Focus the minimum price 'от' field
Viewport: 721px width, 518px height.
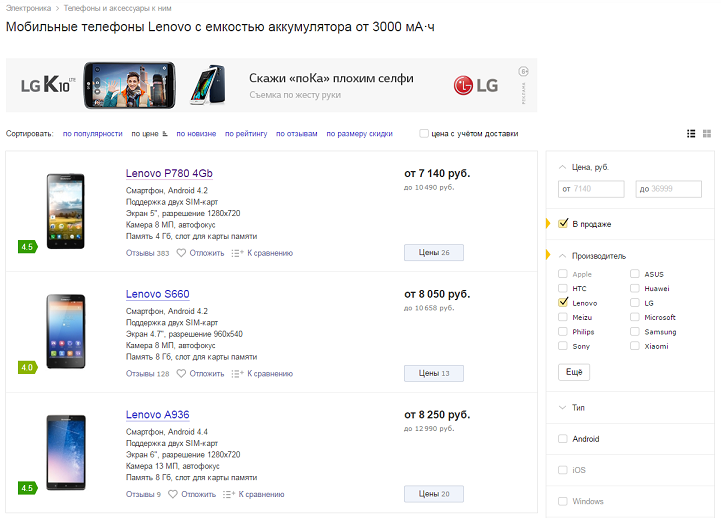pyautogui.click(x=591, y=189)
